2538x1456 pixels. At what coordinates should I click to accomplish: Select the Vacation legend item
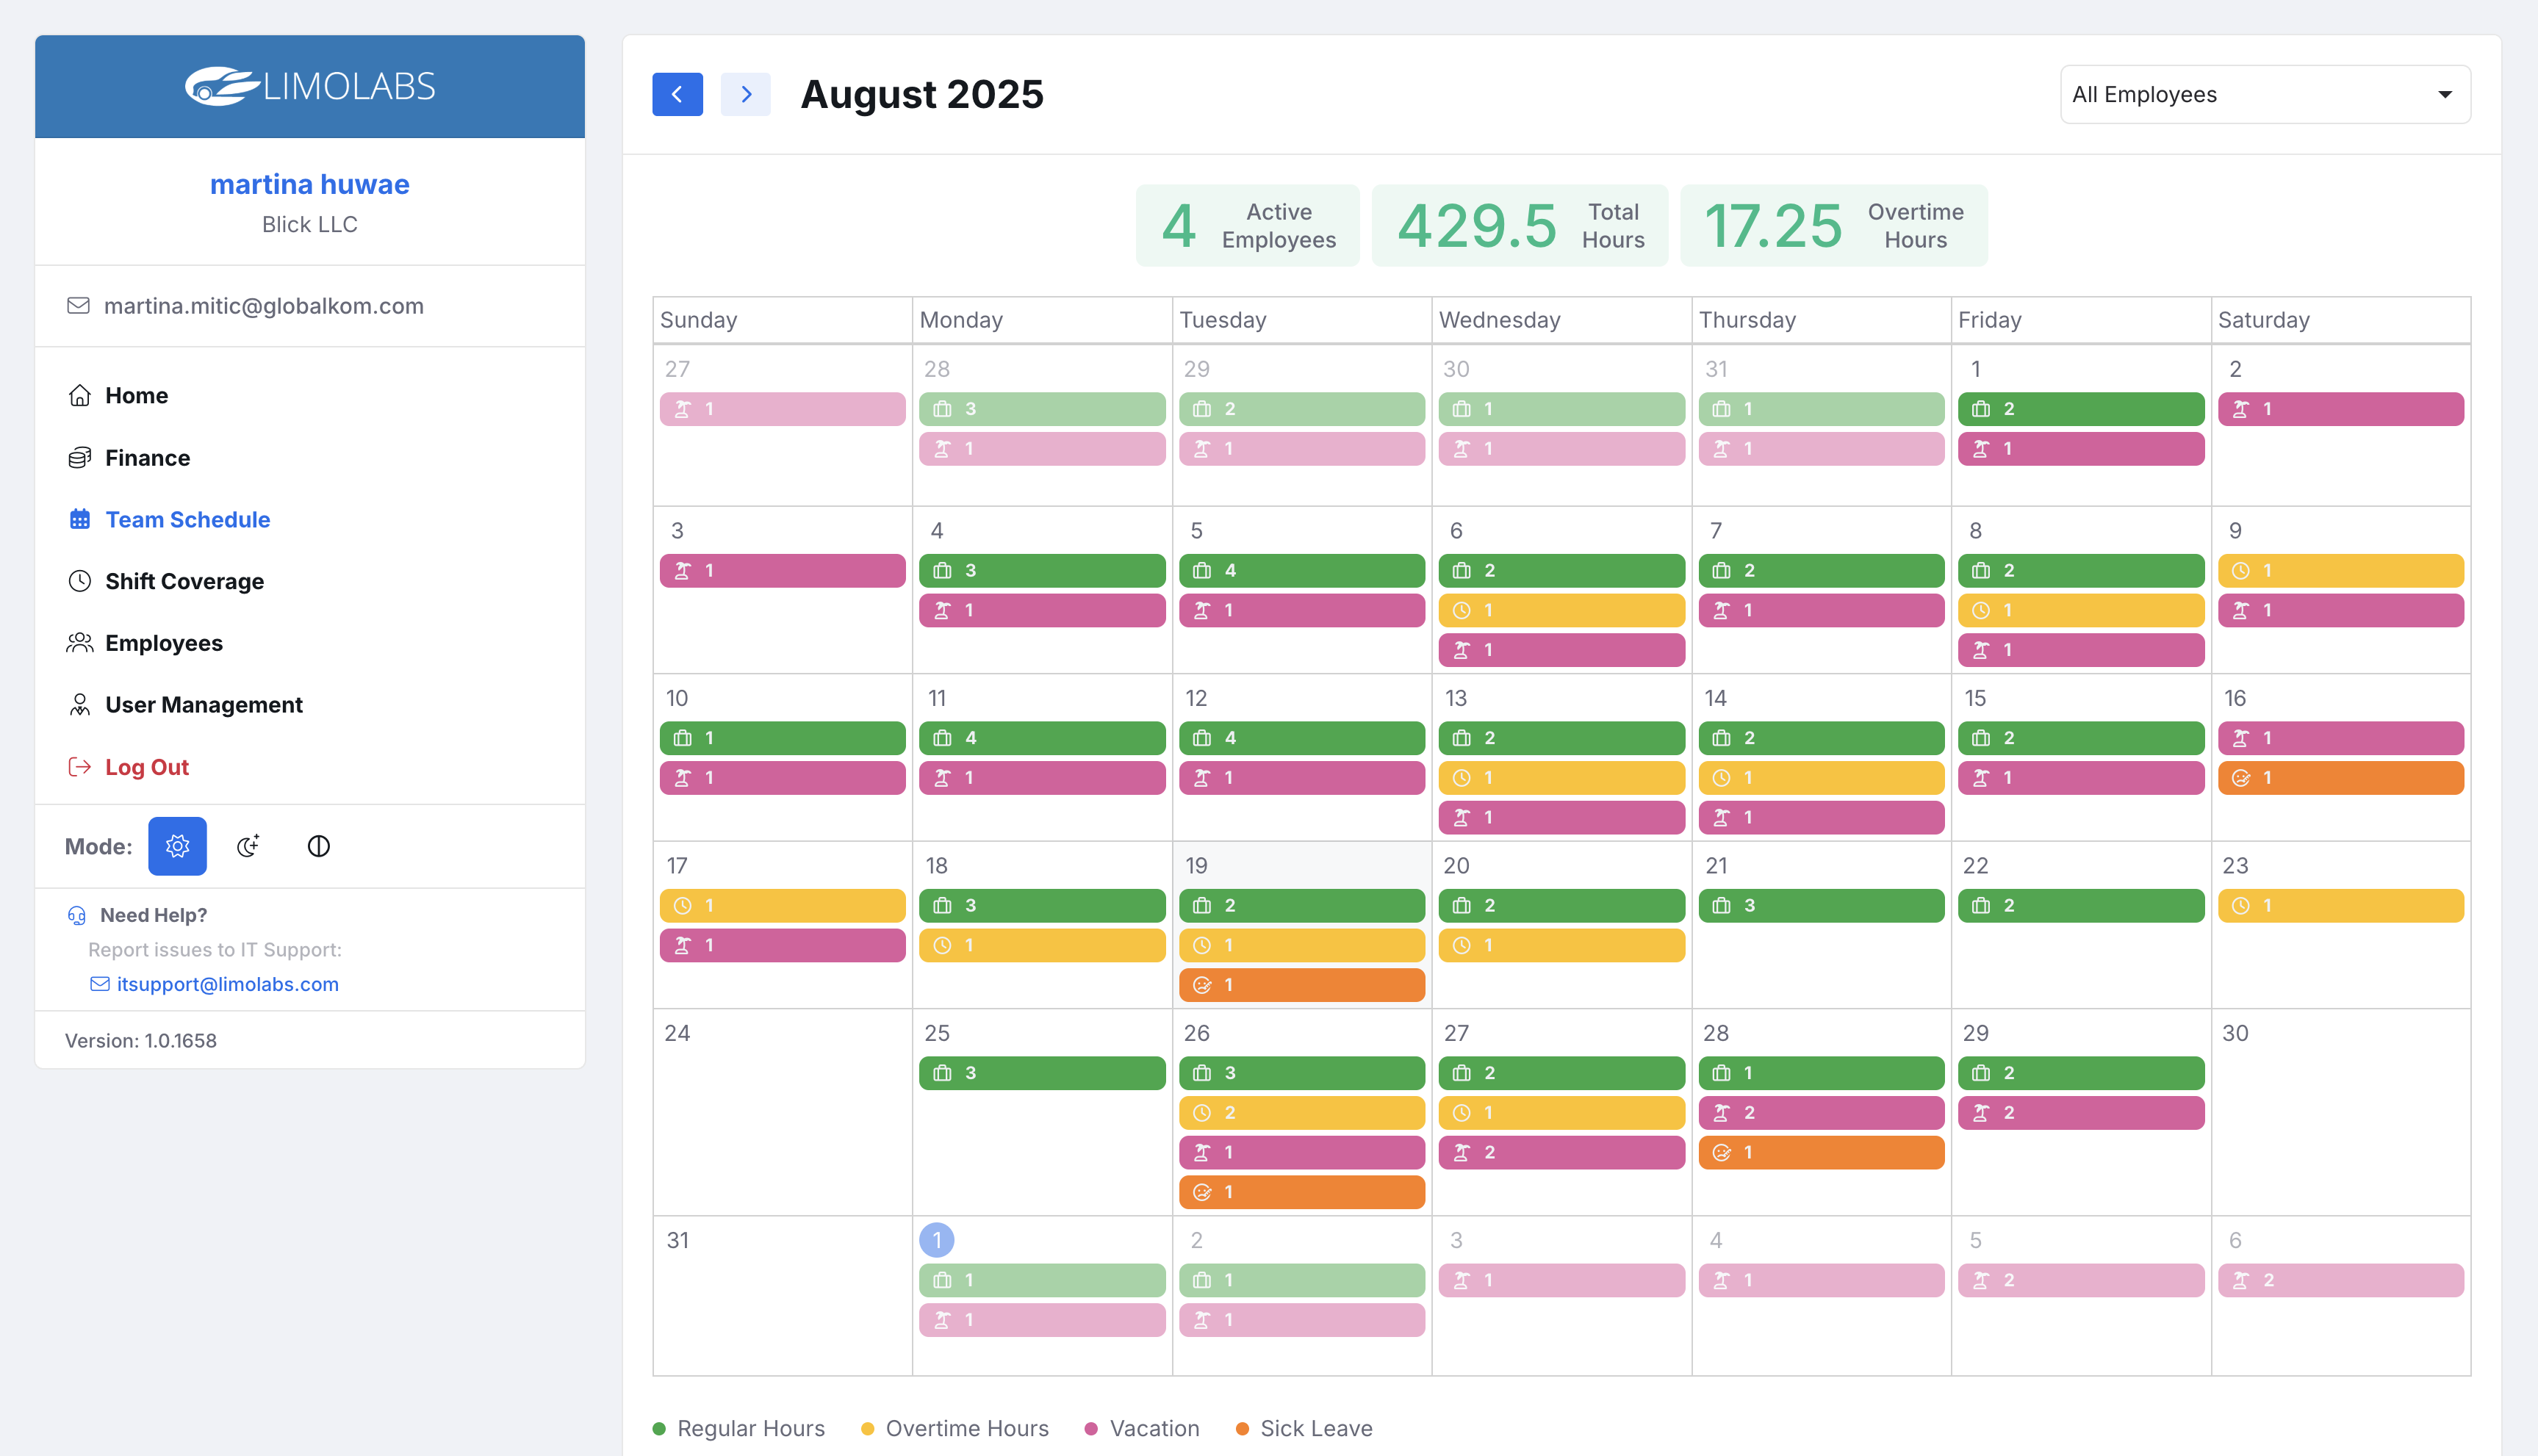(x=1141, y=1428)
